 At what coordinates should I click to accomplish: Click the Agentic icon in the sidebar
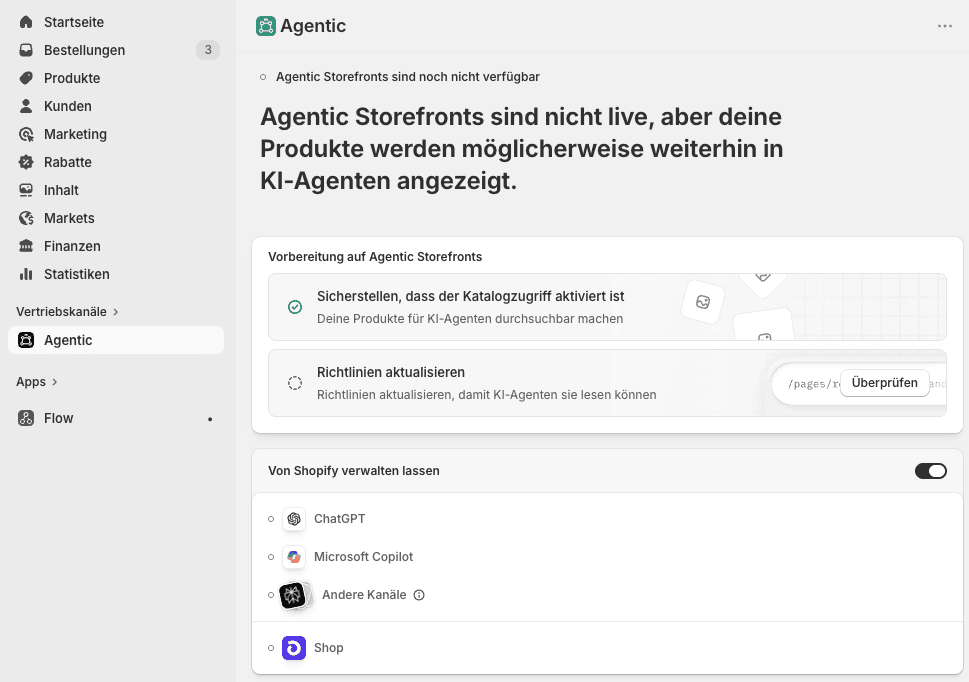pyautogui.click(x=26, y=340)
